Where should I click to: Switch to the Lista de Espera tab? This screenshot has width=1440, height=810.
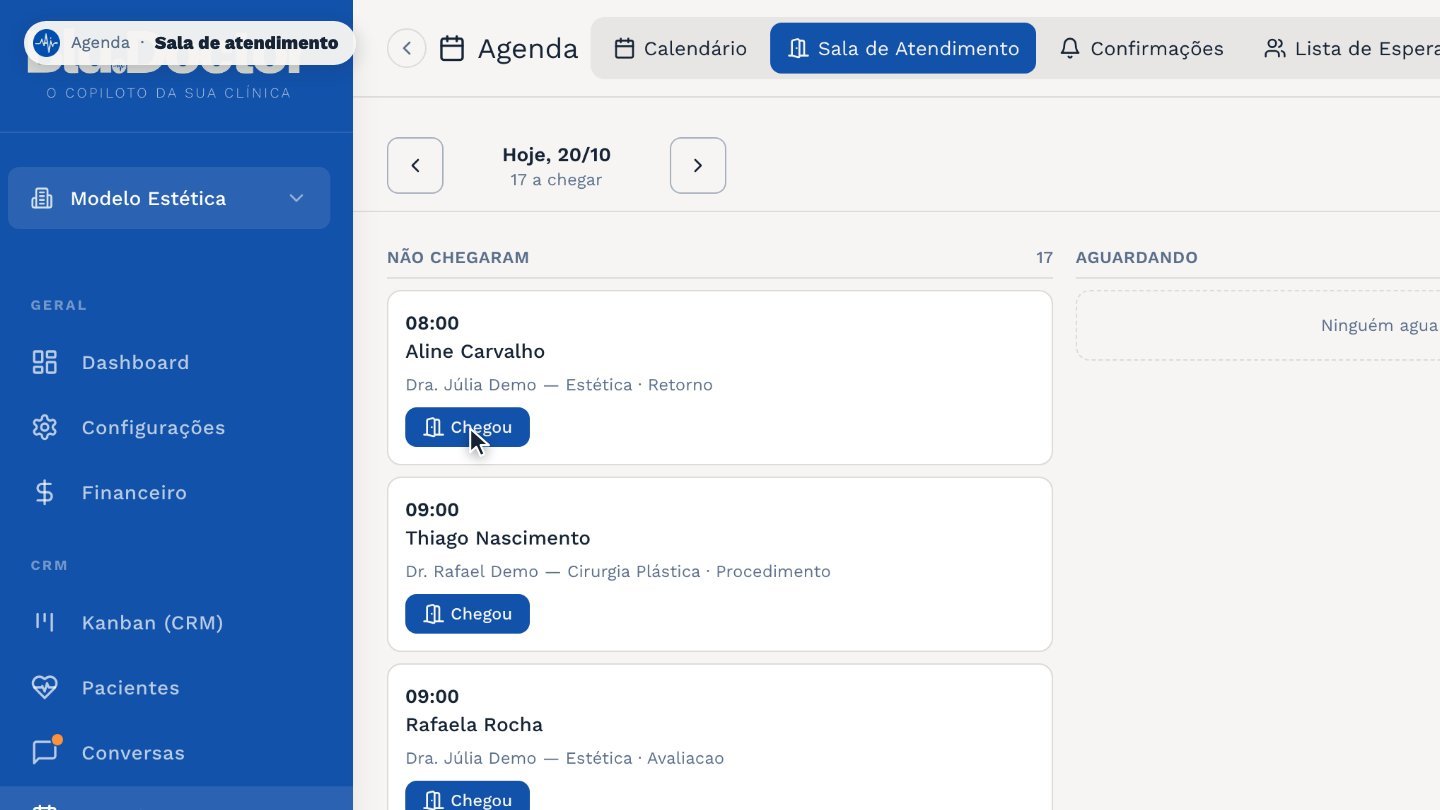[x=1352, y=48]
